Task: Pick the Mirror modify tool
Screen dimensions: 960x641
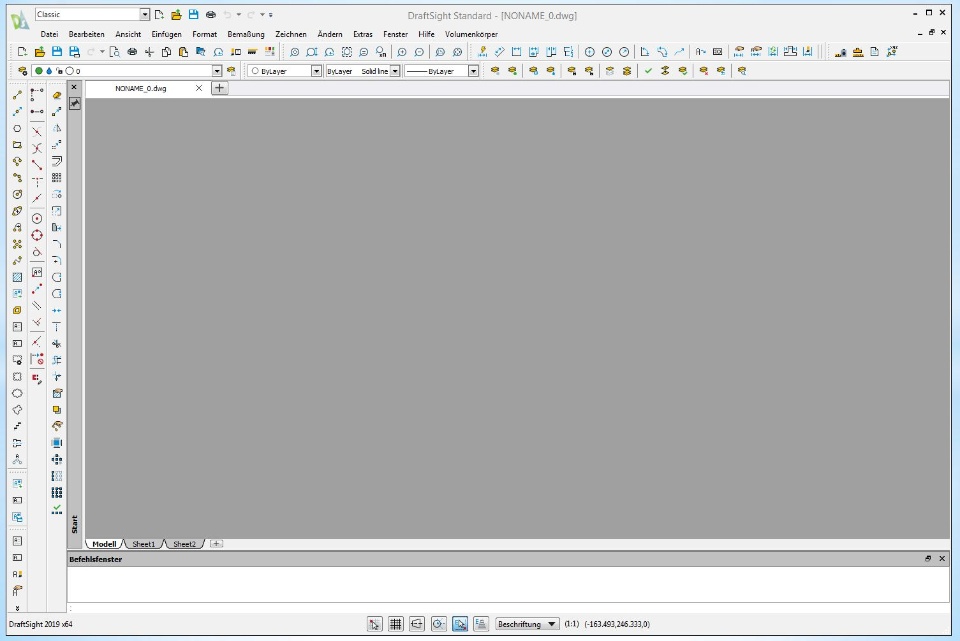Action: click(57, 129)
